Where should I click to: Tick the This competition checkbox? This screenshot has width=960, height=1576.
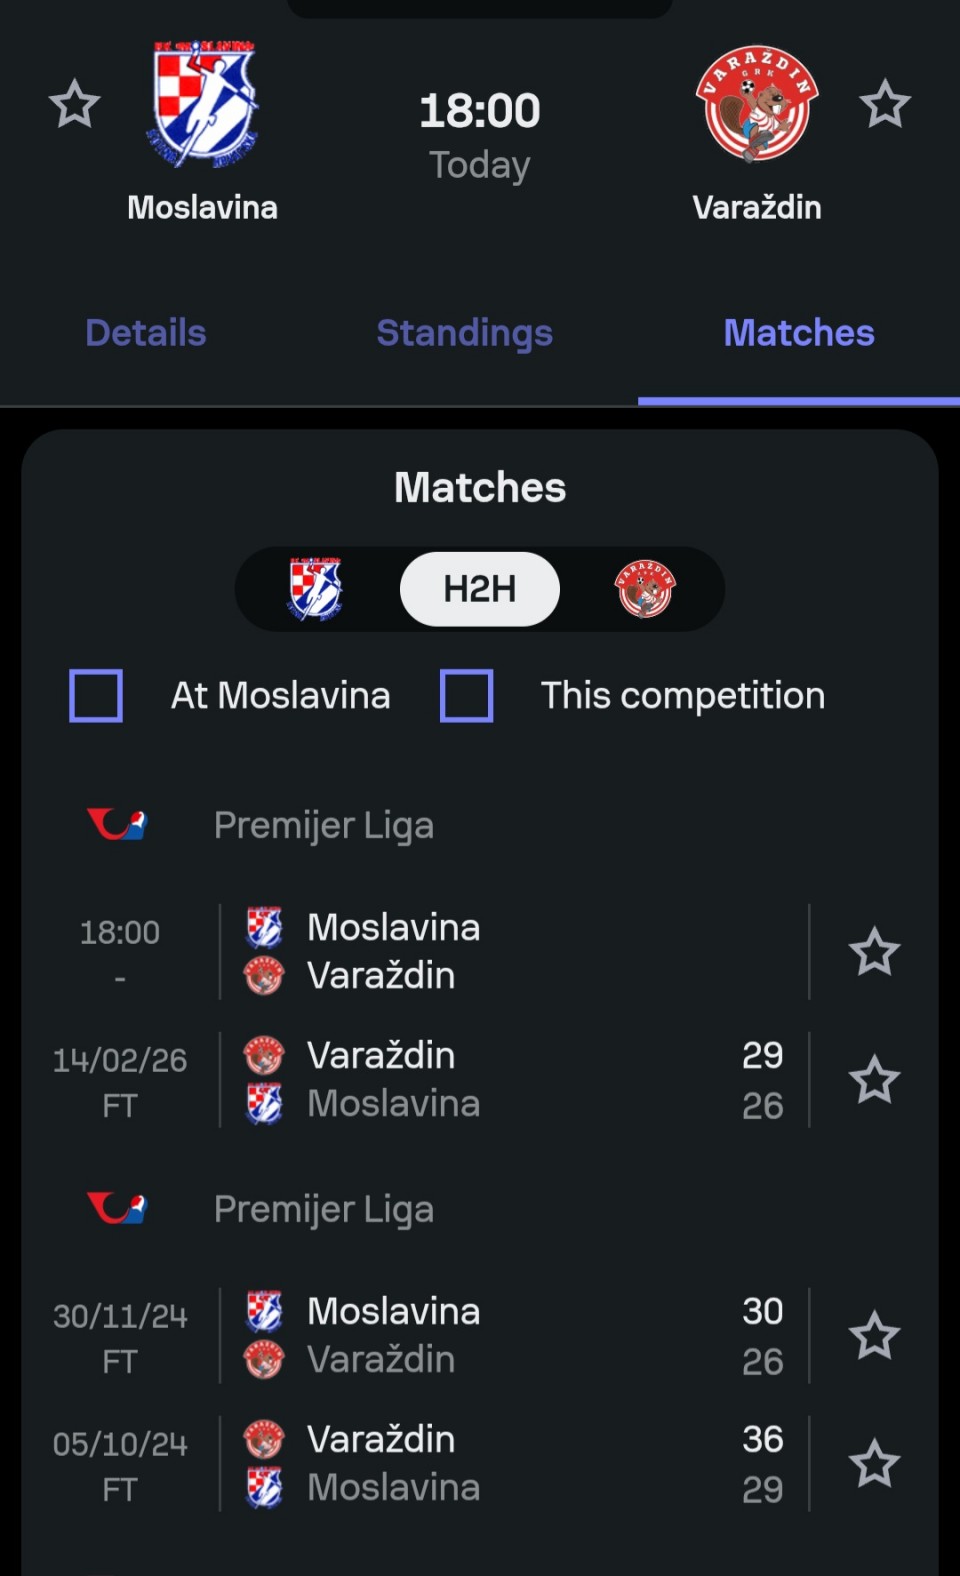(x=467, y=696)
